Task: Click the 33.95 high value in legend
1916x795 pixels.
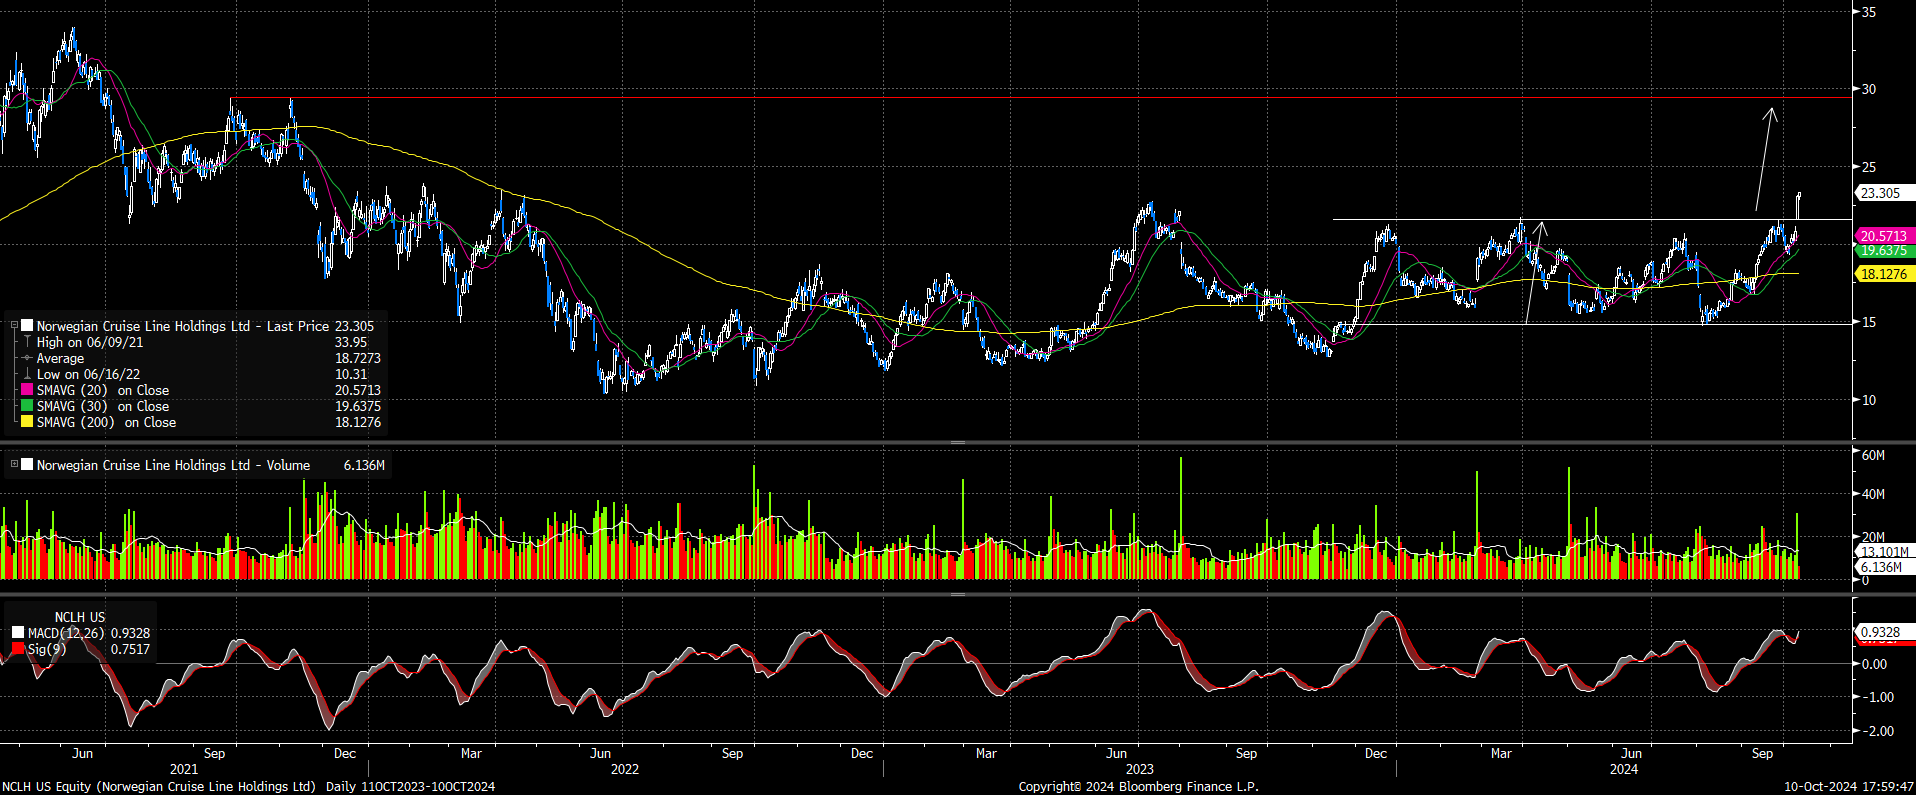Action: point(351,342)
